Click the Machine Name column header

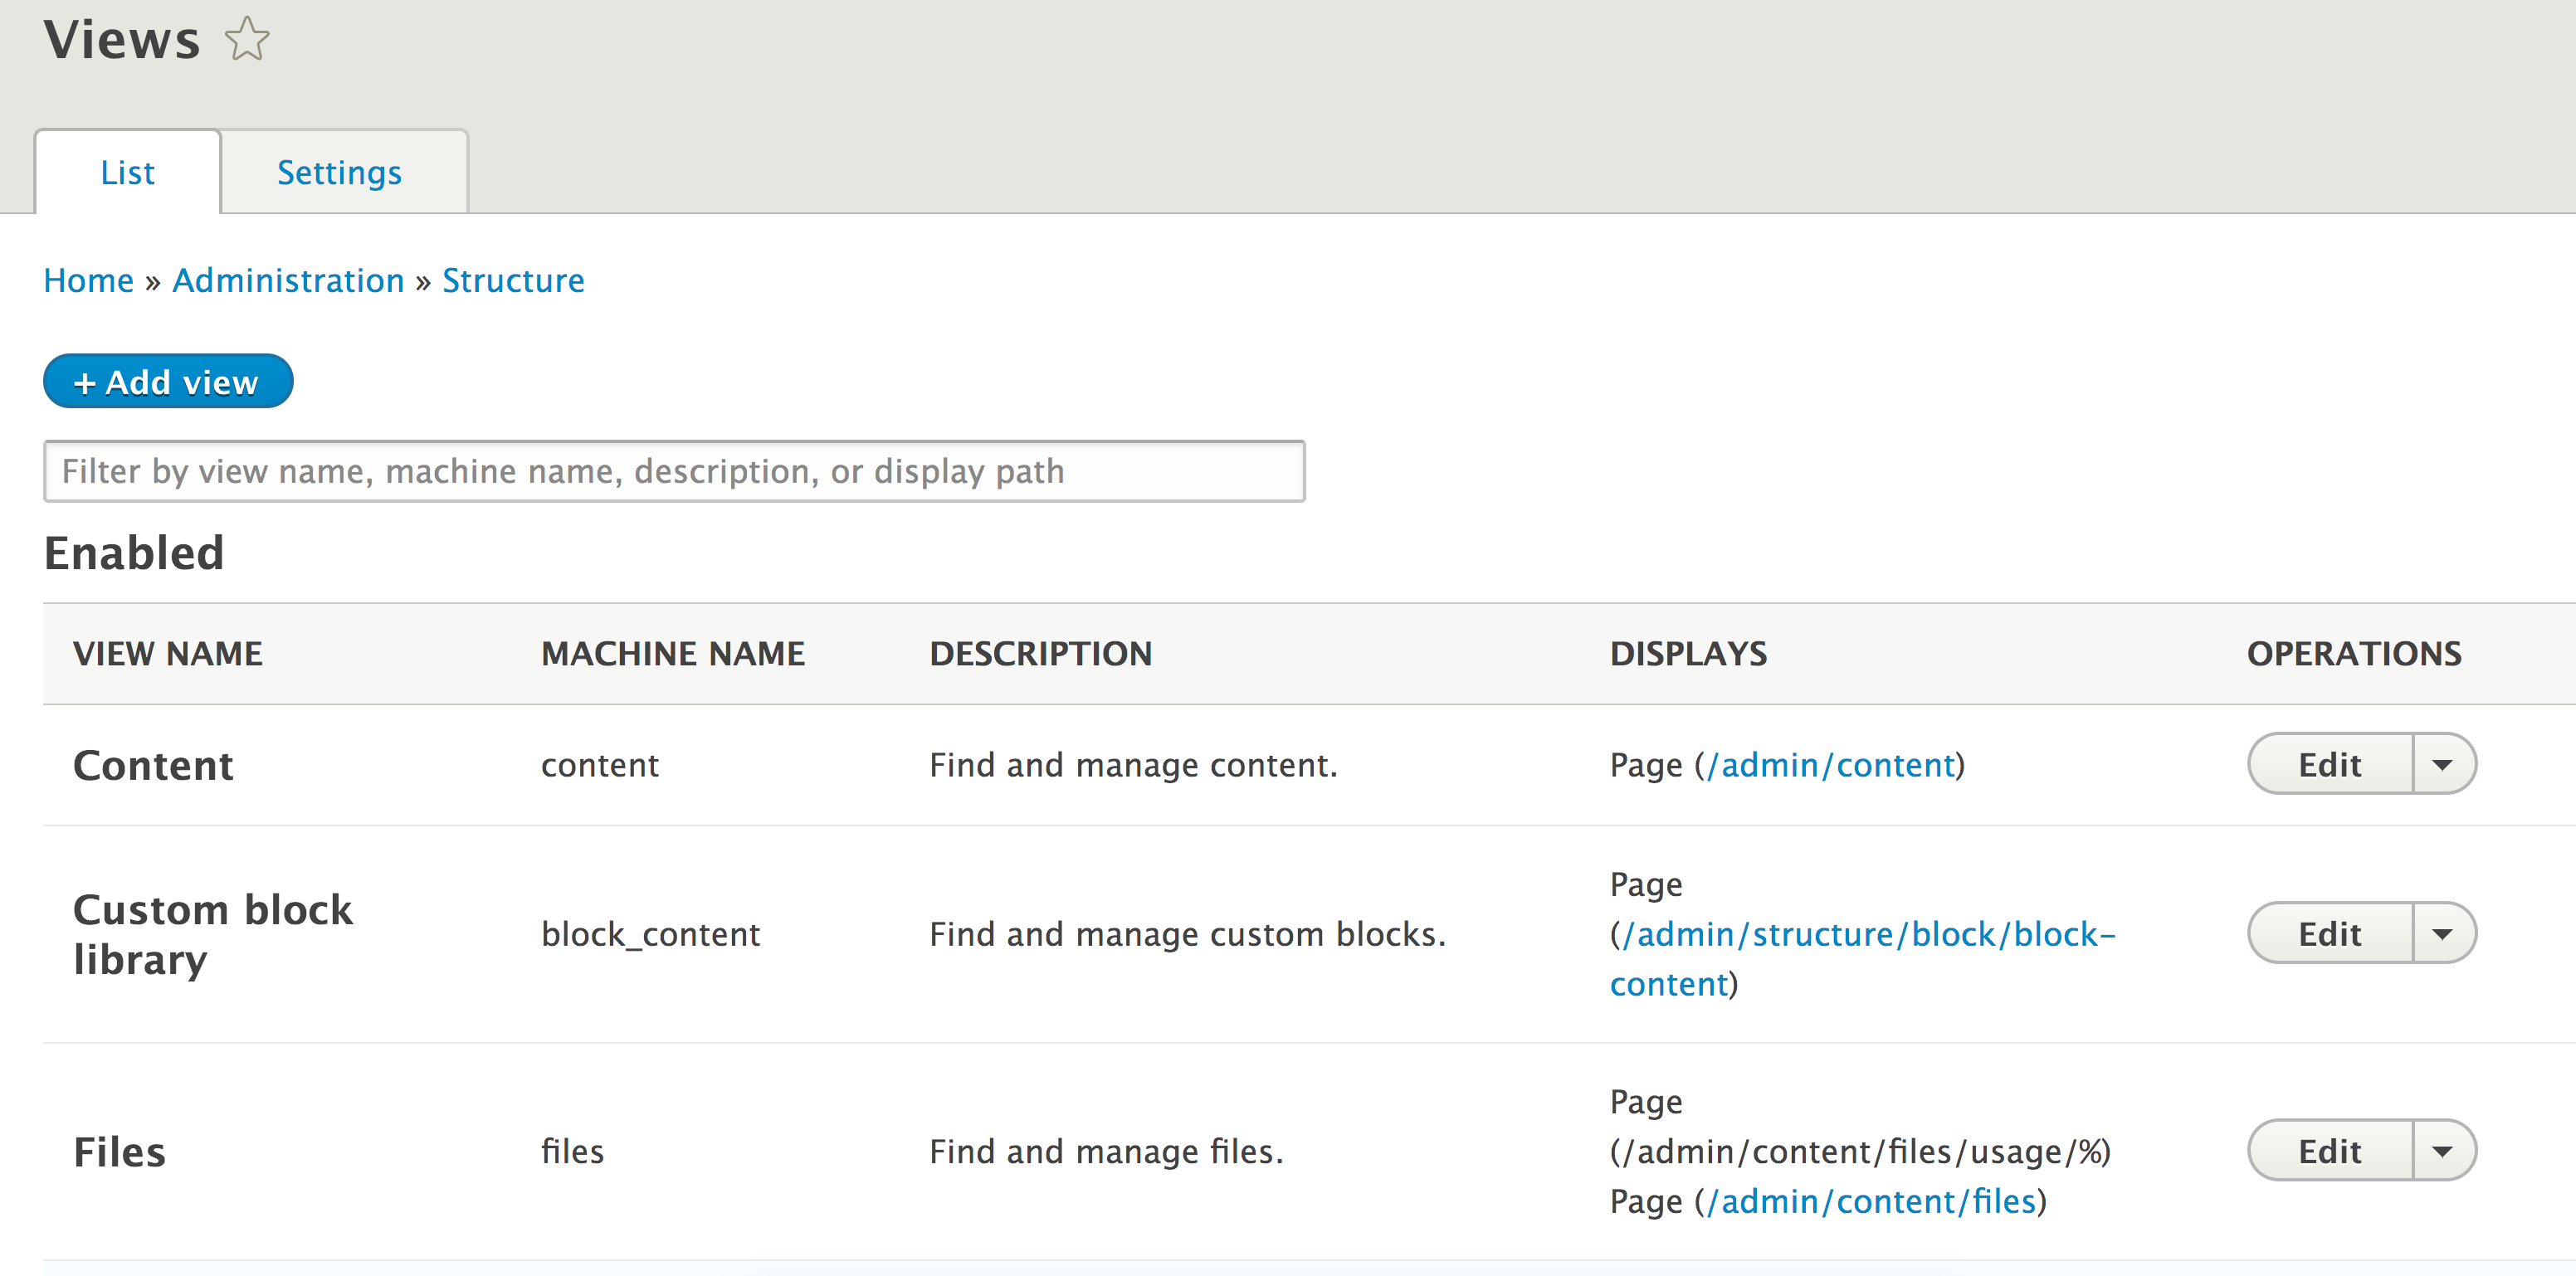[x=672, y=653]
